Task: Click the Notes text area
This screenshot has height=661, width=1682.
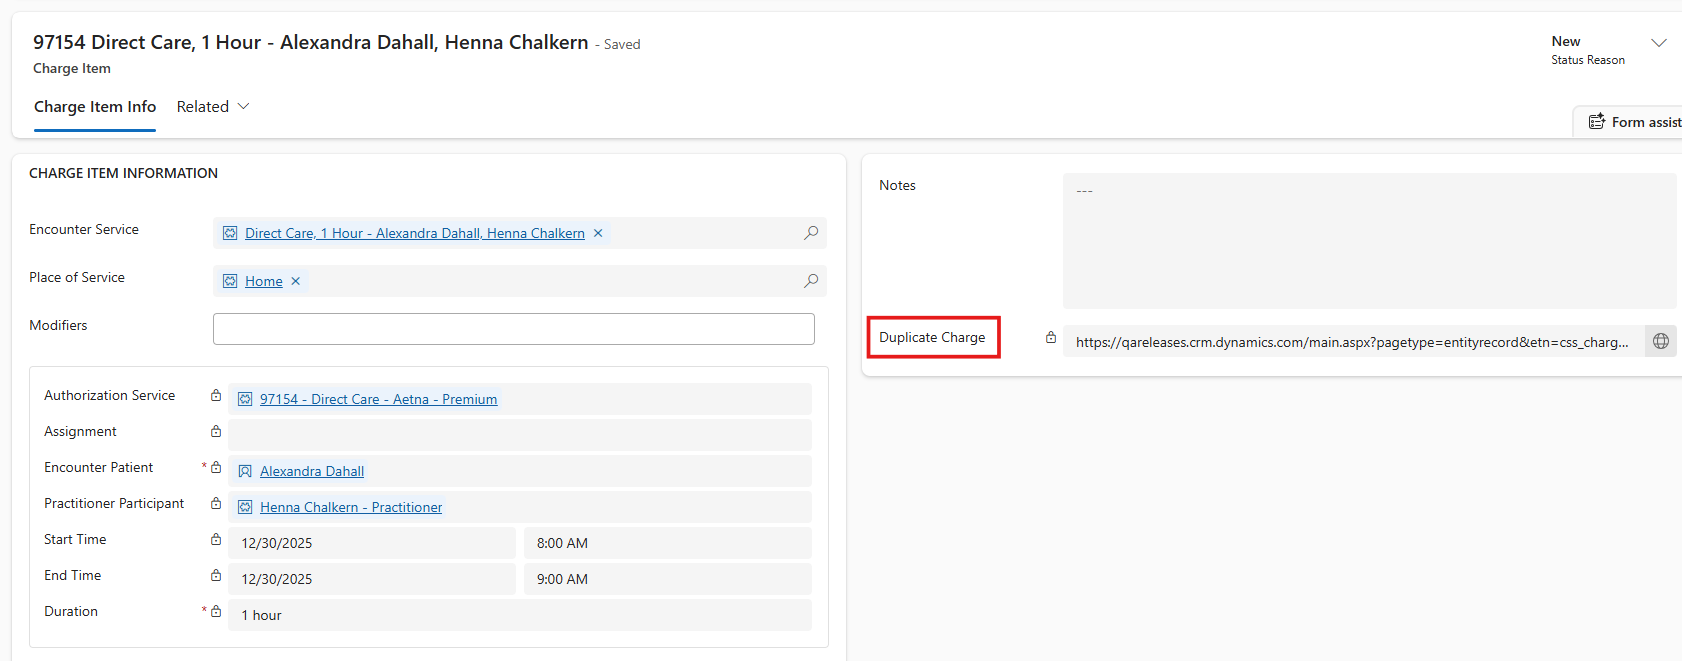Action: click(1368, 240)
